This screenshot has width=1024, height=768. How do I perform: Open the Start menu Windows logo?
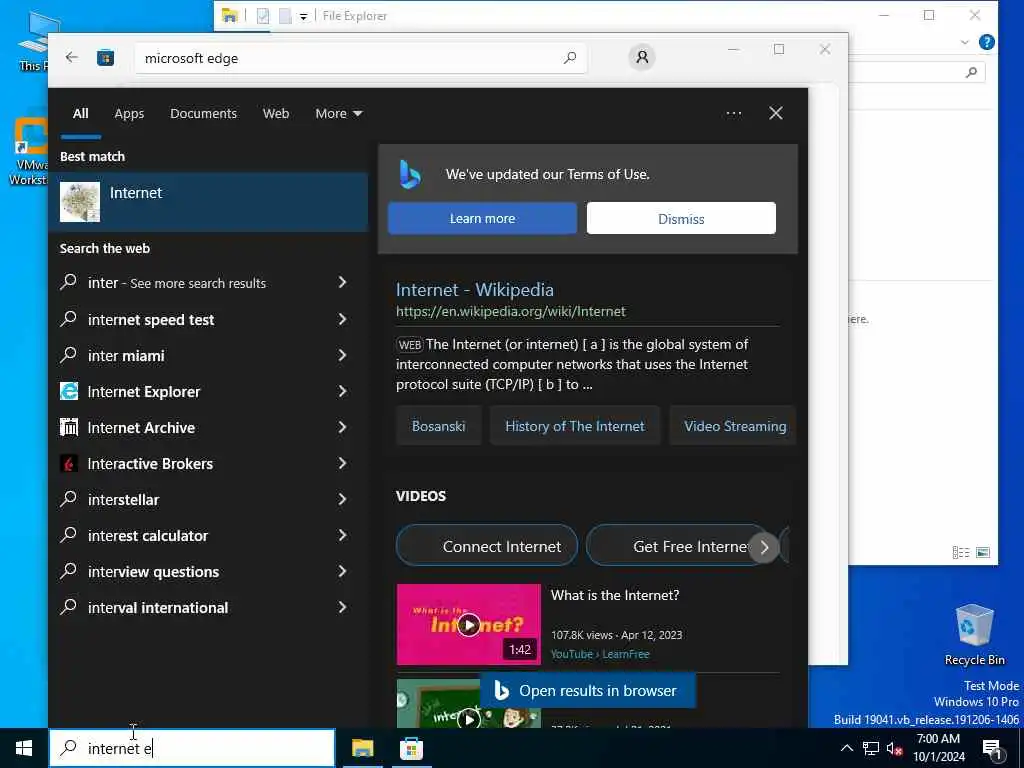pos(24,748)
